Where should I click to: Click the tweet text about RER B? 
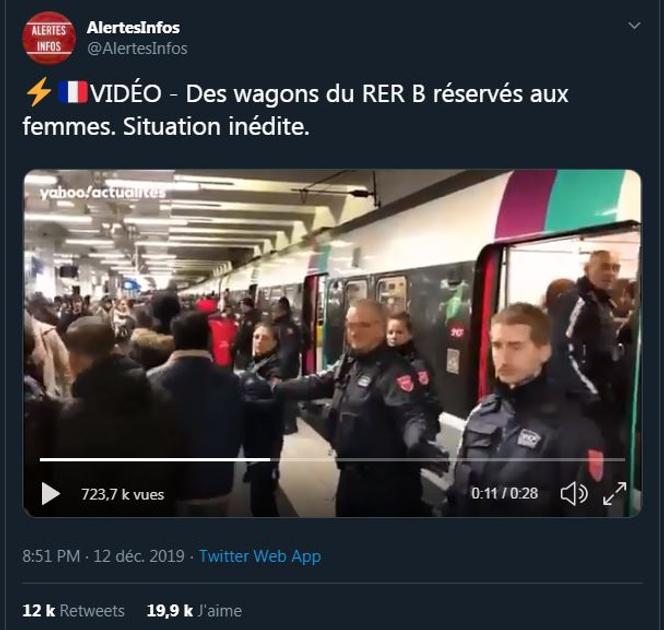pyautogui.click(x=295, y=110)
